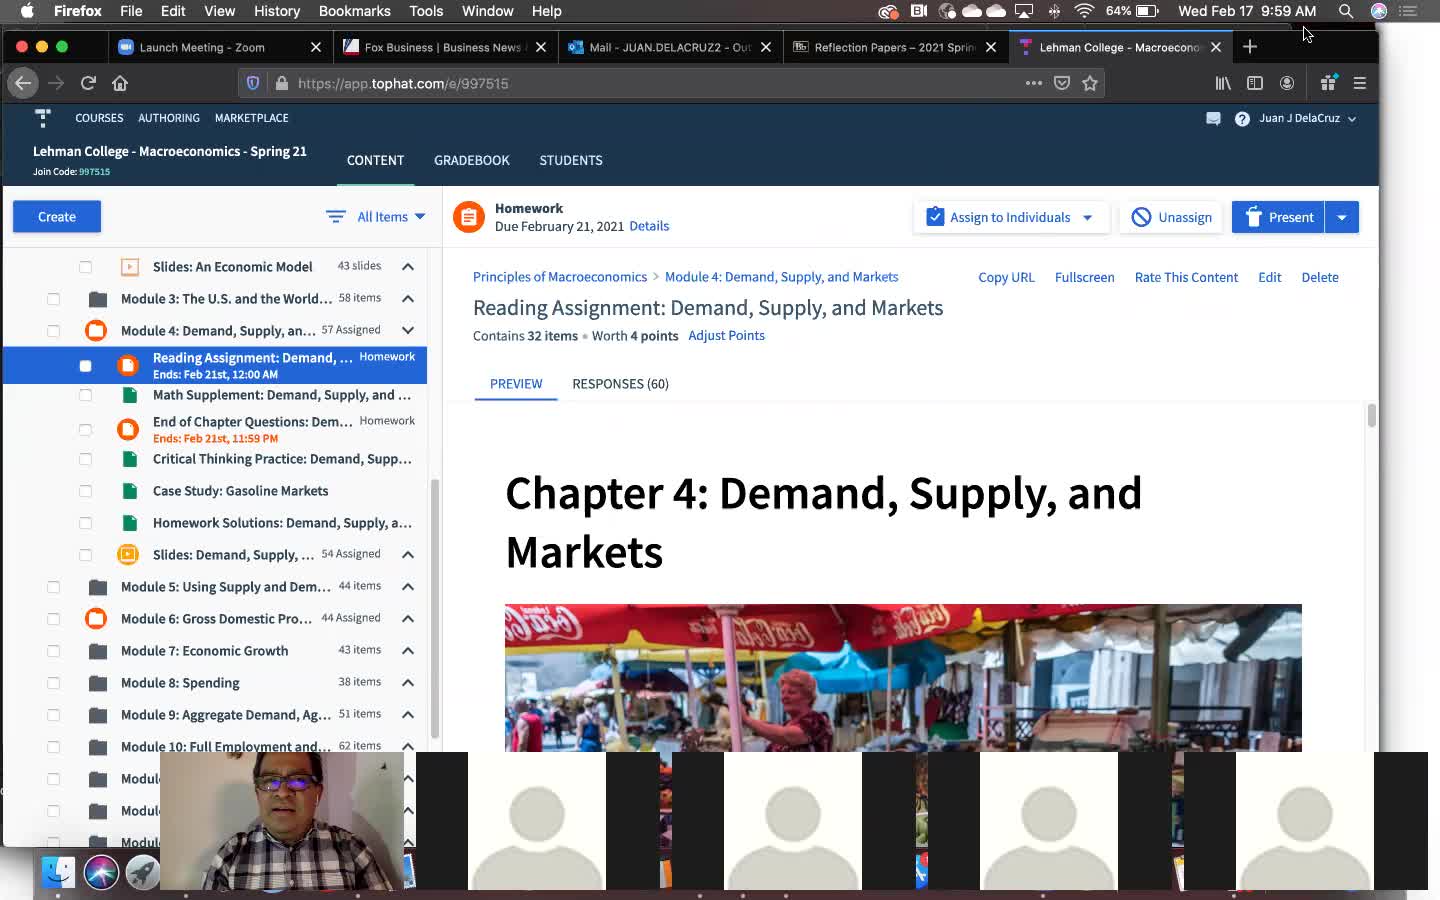Click the Homework assignment orange icon

(469, 217)
